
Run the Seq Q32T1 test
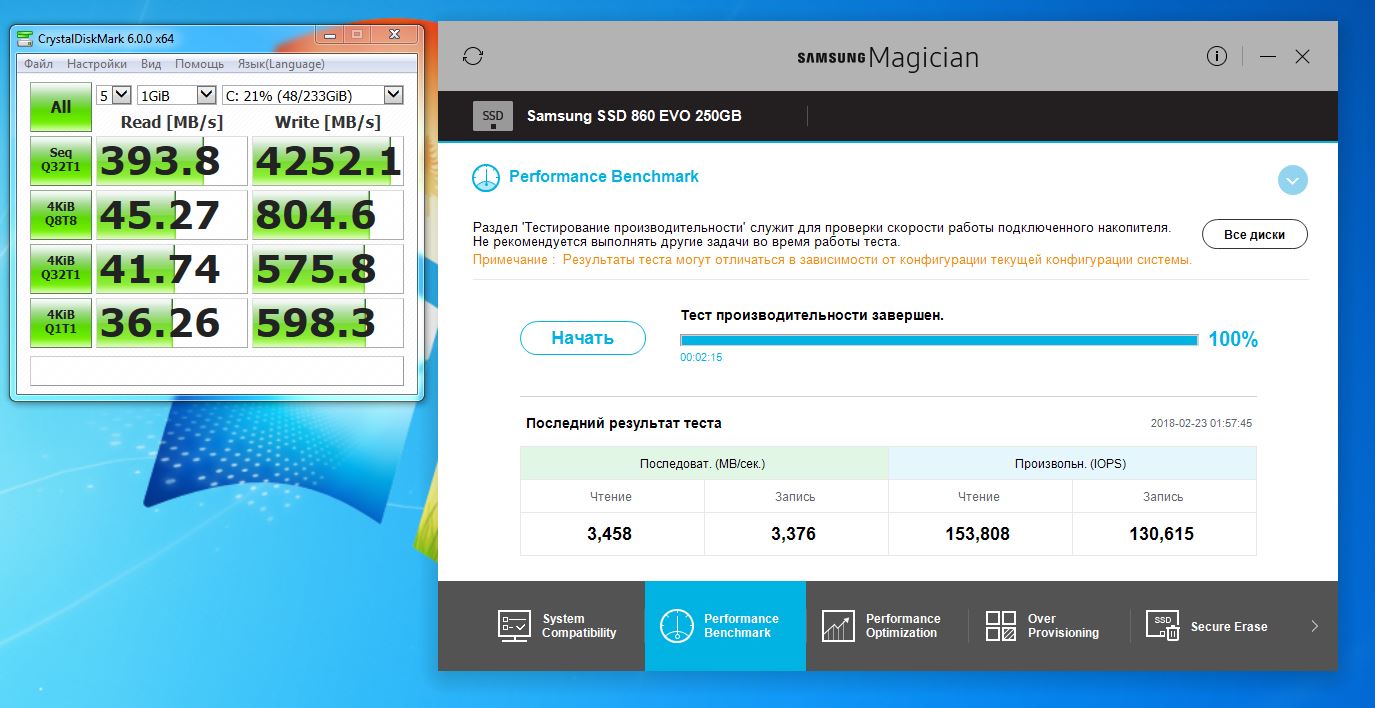click(61, 161)
